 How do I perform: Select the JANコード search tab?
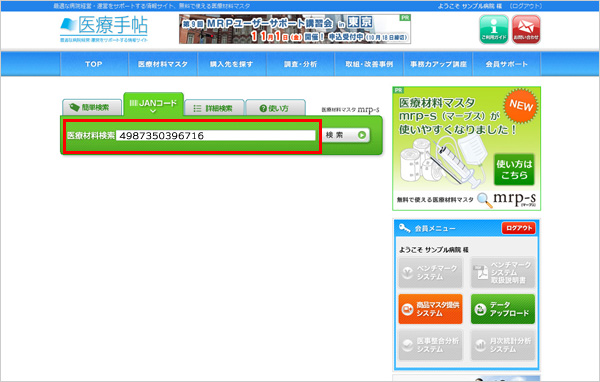pos(153,104)
